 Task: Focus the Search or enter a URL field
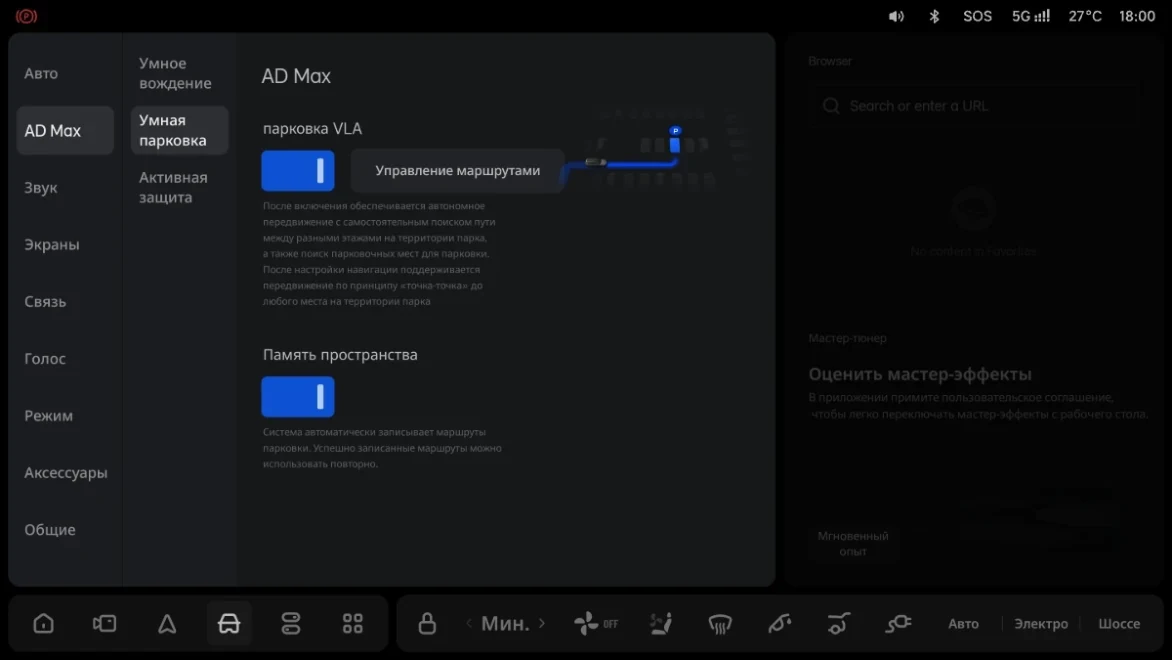click(x=975, y=106)
